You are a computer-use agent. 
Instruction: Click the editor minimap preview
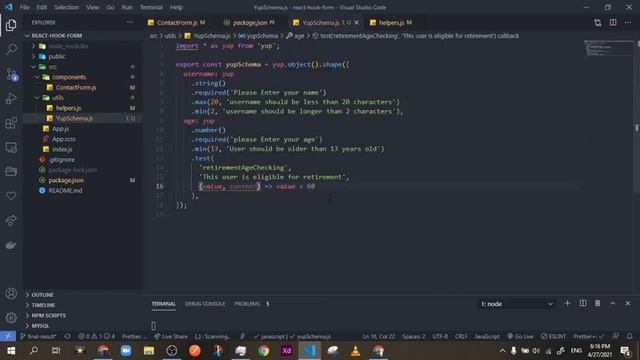(x=608, y=49)
